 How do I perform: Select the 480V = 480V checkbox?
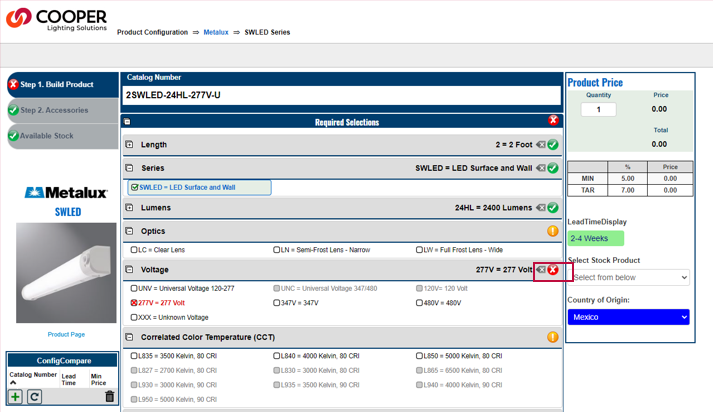pyautogui.click(x=419, y=303)
